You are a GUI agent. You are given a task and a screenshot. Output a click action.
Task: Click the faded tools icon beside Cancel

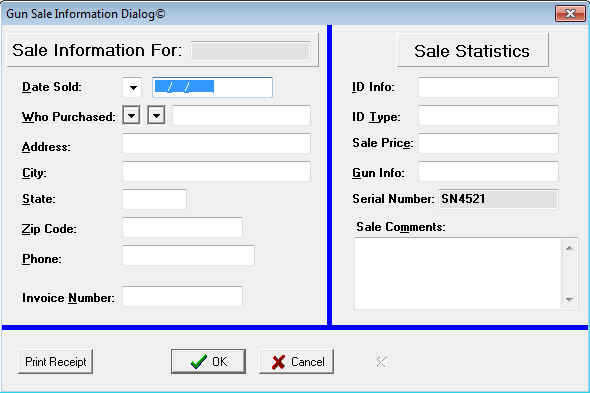tap(382, 362)
